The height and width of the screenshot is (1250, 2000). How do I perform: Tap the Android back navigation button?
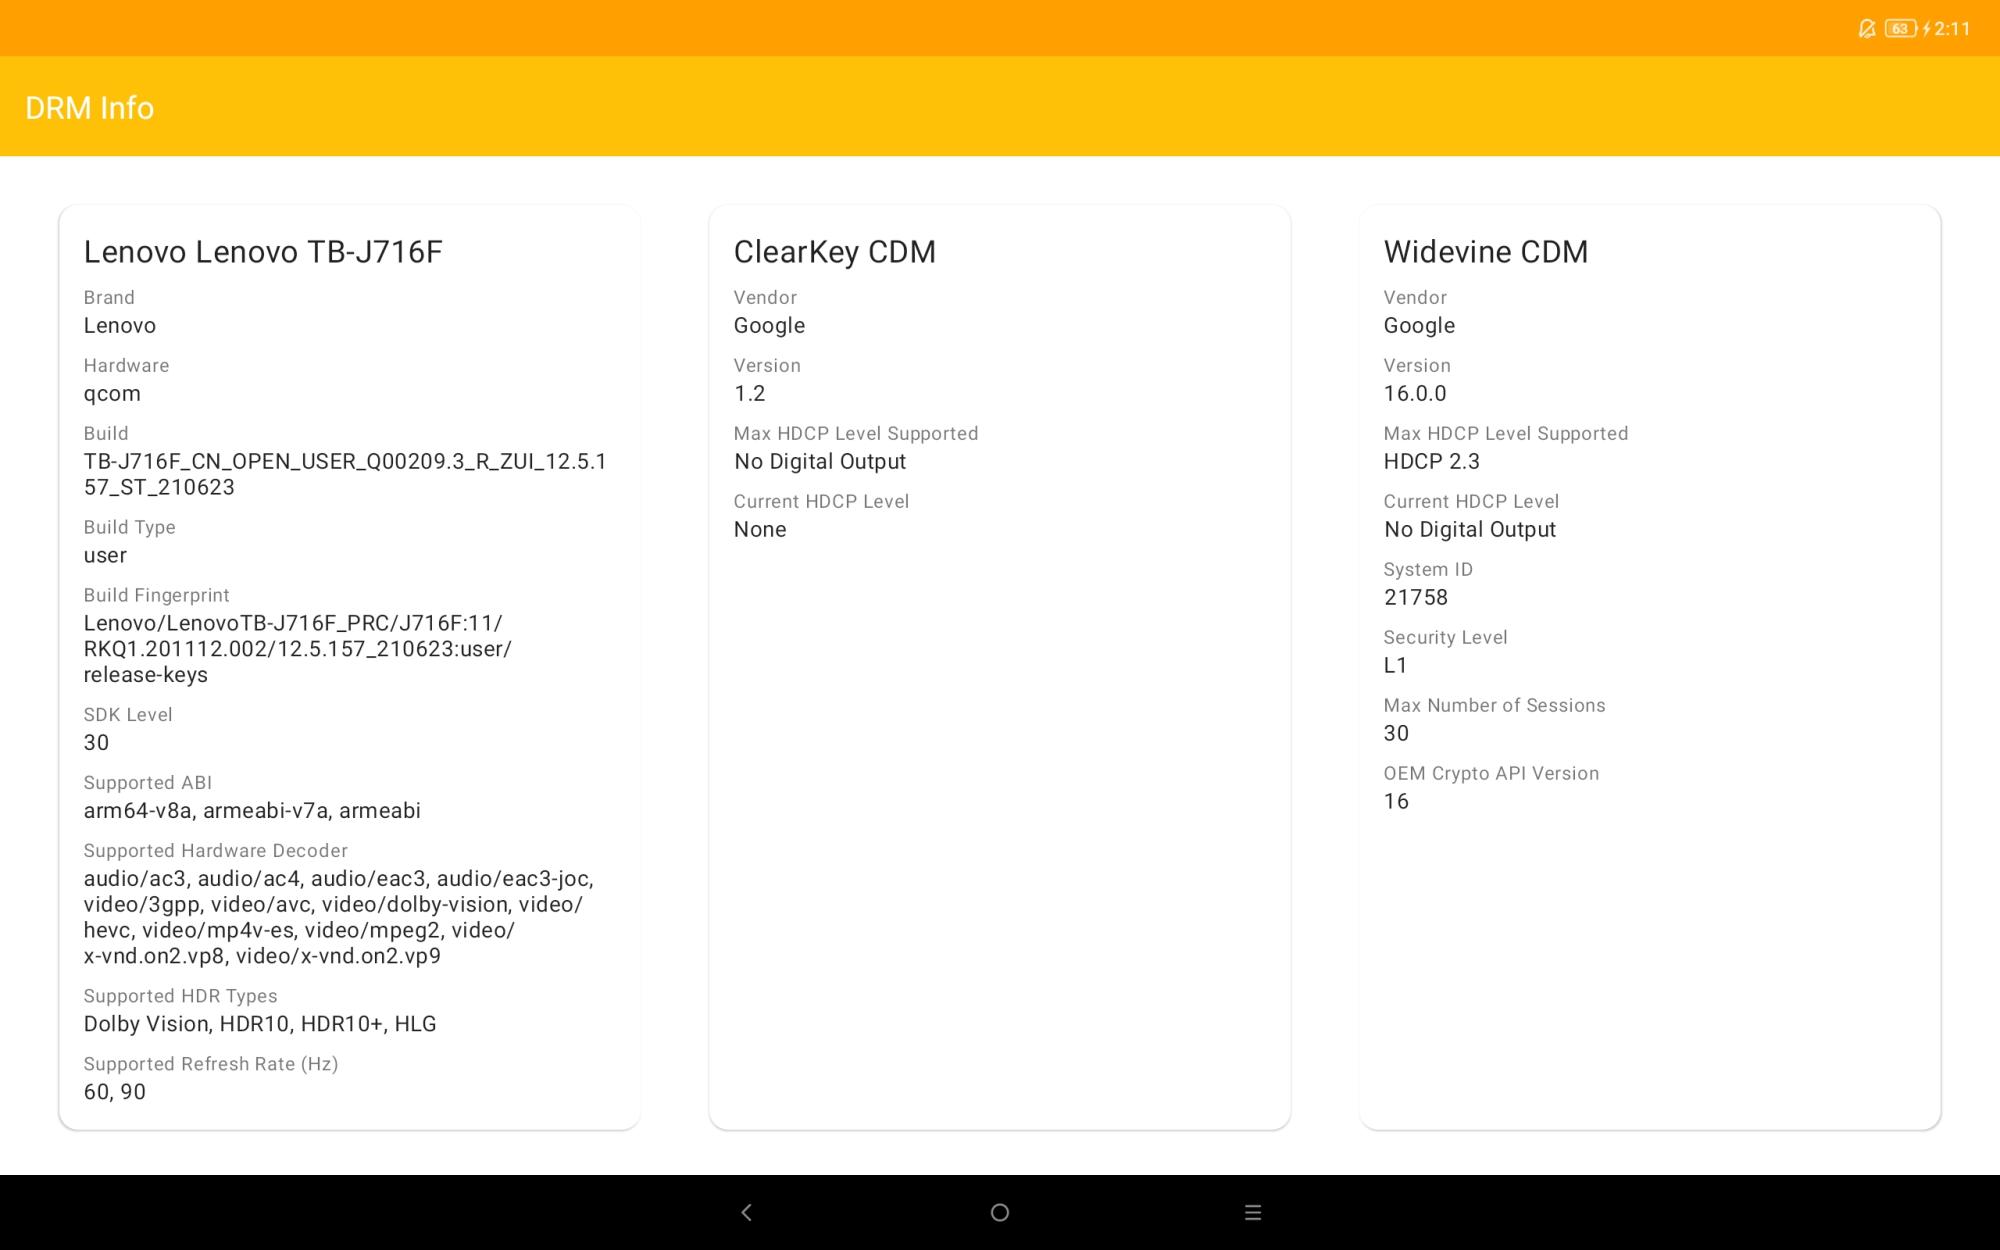pyautogui.click(x=746, y=1212)
